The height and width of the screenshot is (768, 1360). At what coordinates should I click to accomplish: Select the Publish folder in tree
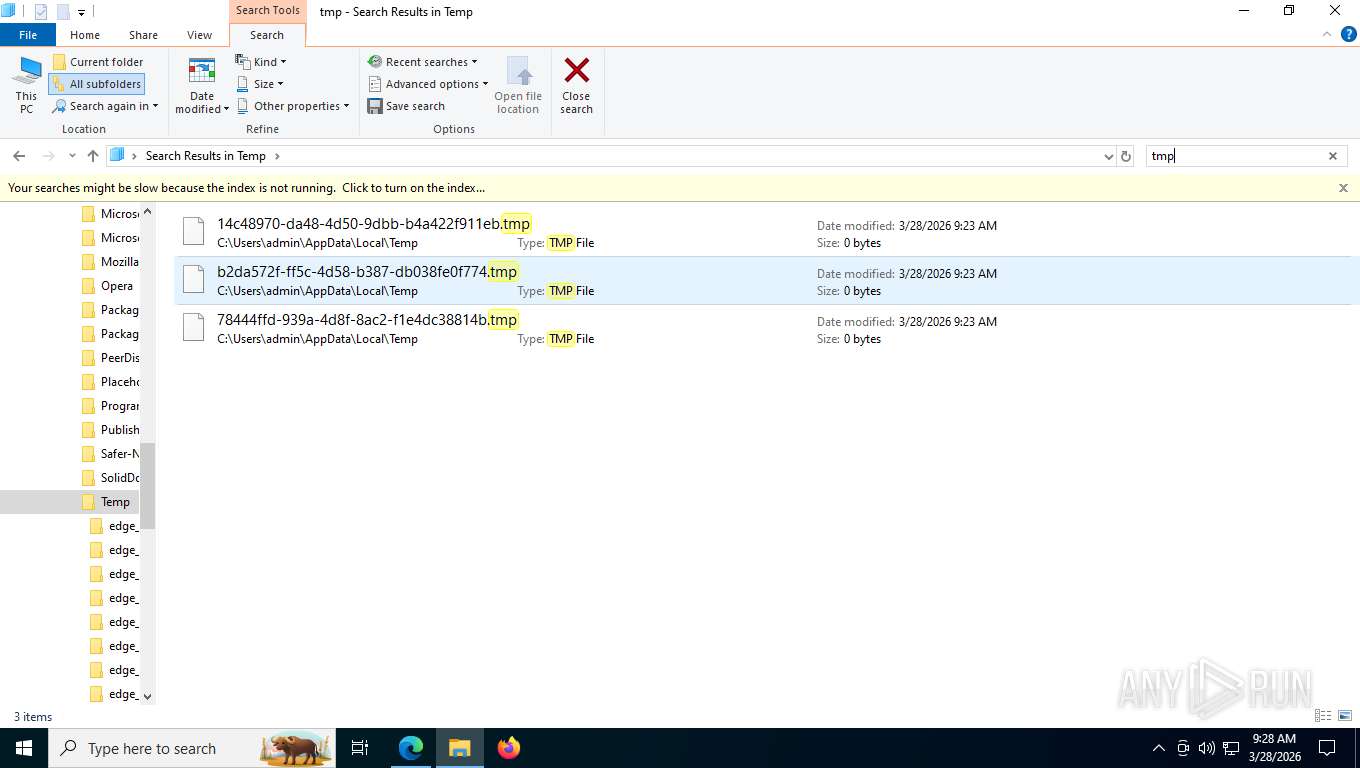[108, 430]
